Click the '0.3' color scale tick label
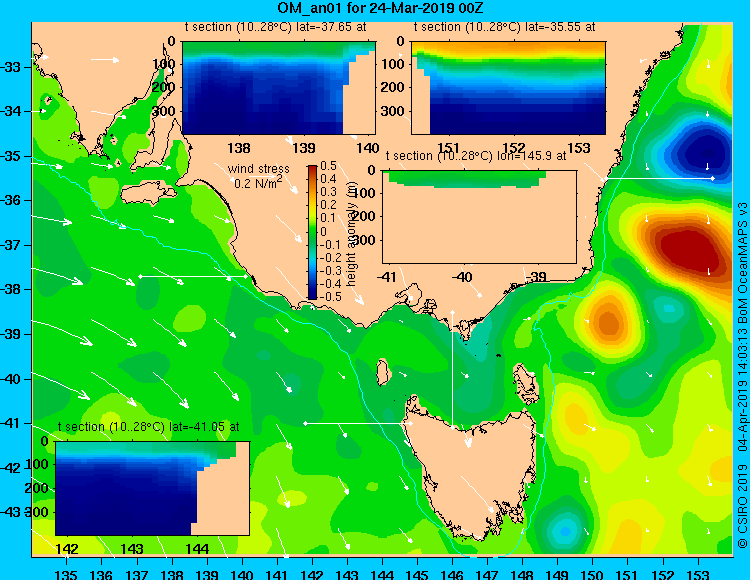Viewport: 750px width, 580px height. click(328, 192)
